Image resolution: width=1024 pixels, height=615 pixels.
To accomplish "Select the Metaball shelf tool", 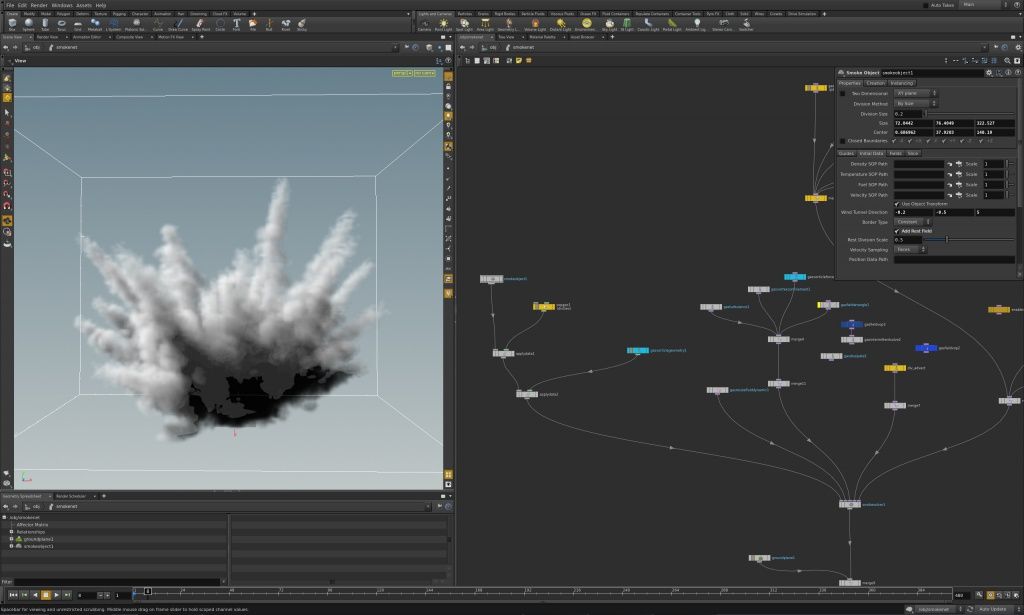I will coord(95,24).
